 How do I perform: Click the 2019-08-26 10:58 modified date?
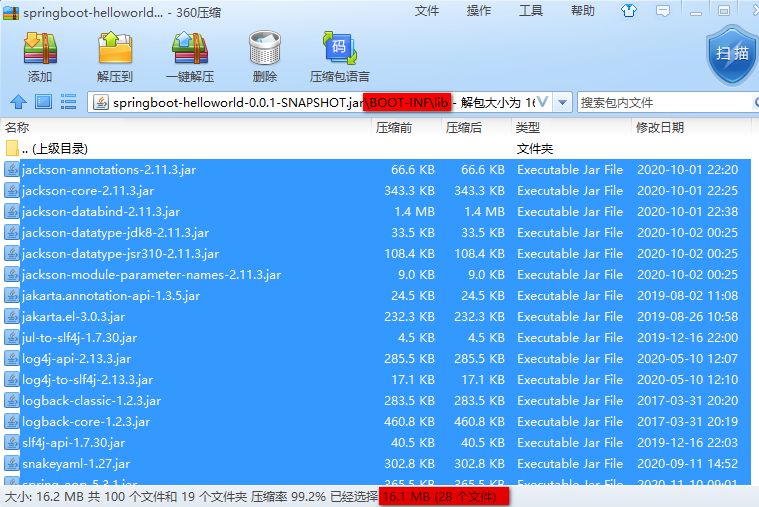click(x=687, y=317)
